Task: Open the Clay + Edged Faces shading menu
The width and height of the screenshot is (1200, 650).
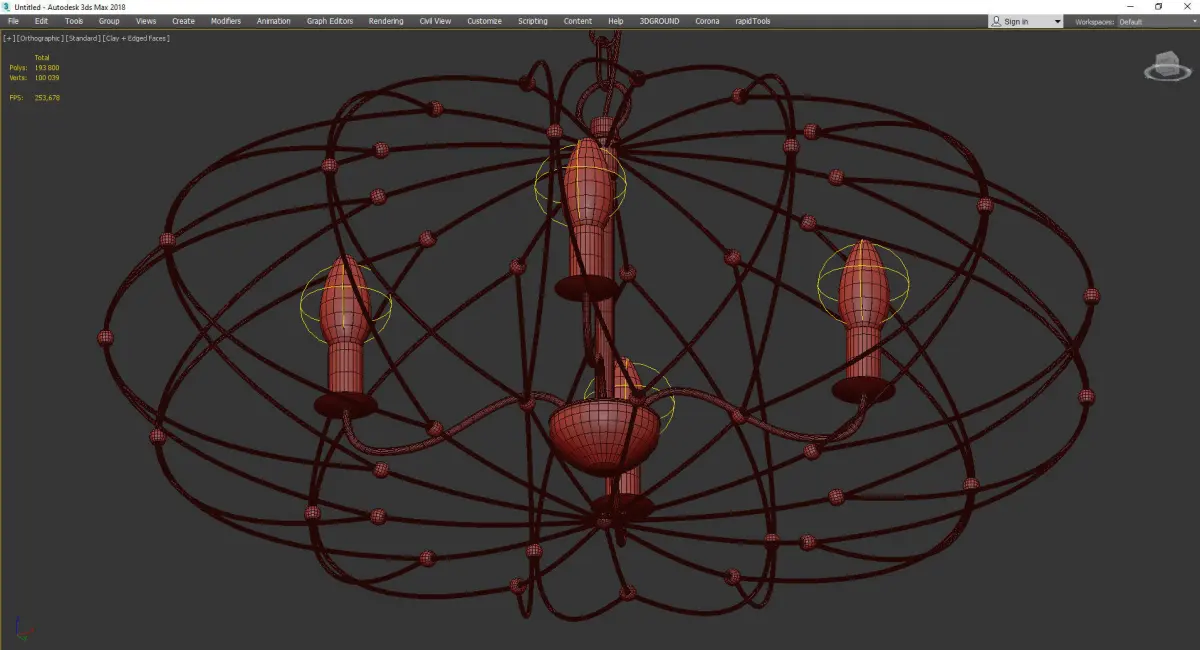Action: pos(136,38)
